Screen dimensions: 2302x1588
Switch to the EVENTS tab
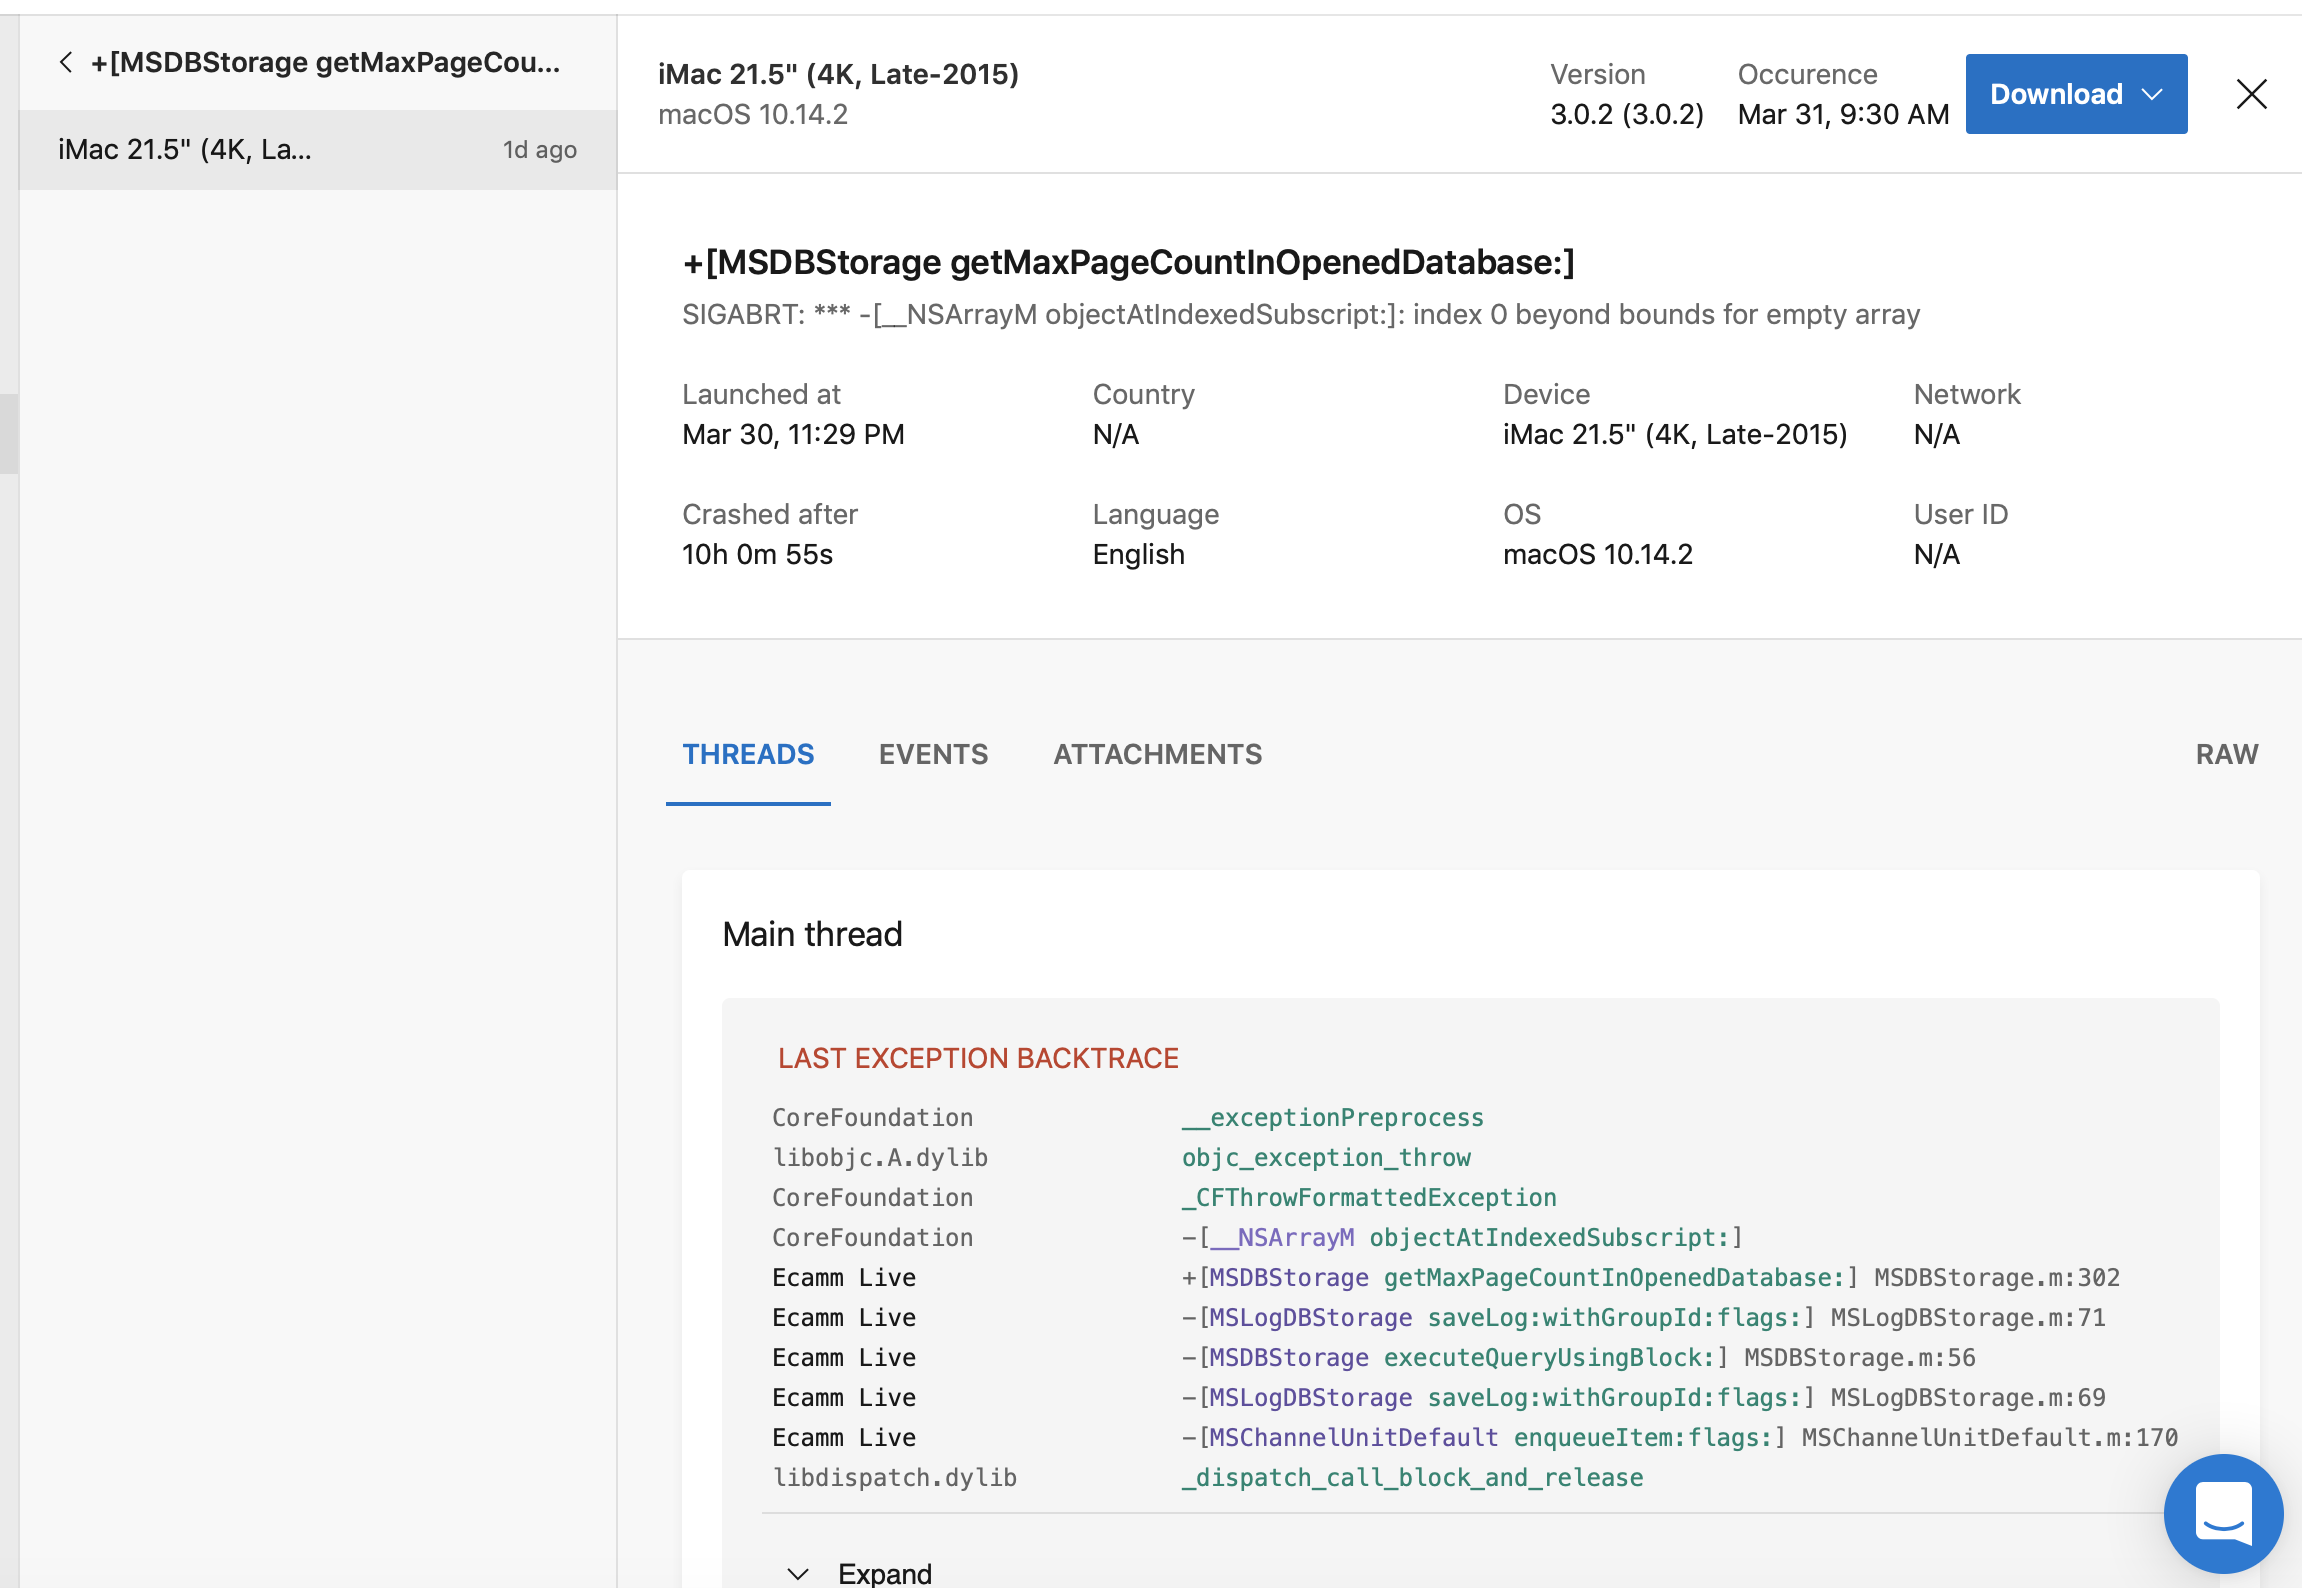tap(933, 754)
